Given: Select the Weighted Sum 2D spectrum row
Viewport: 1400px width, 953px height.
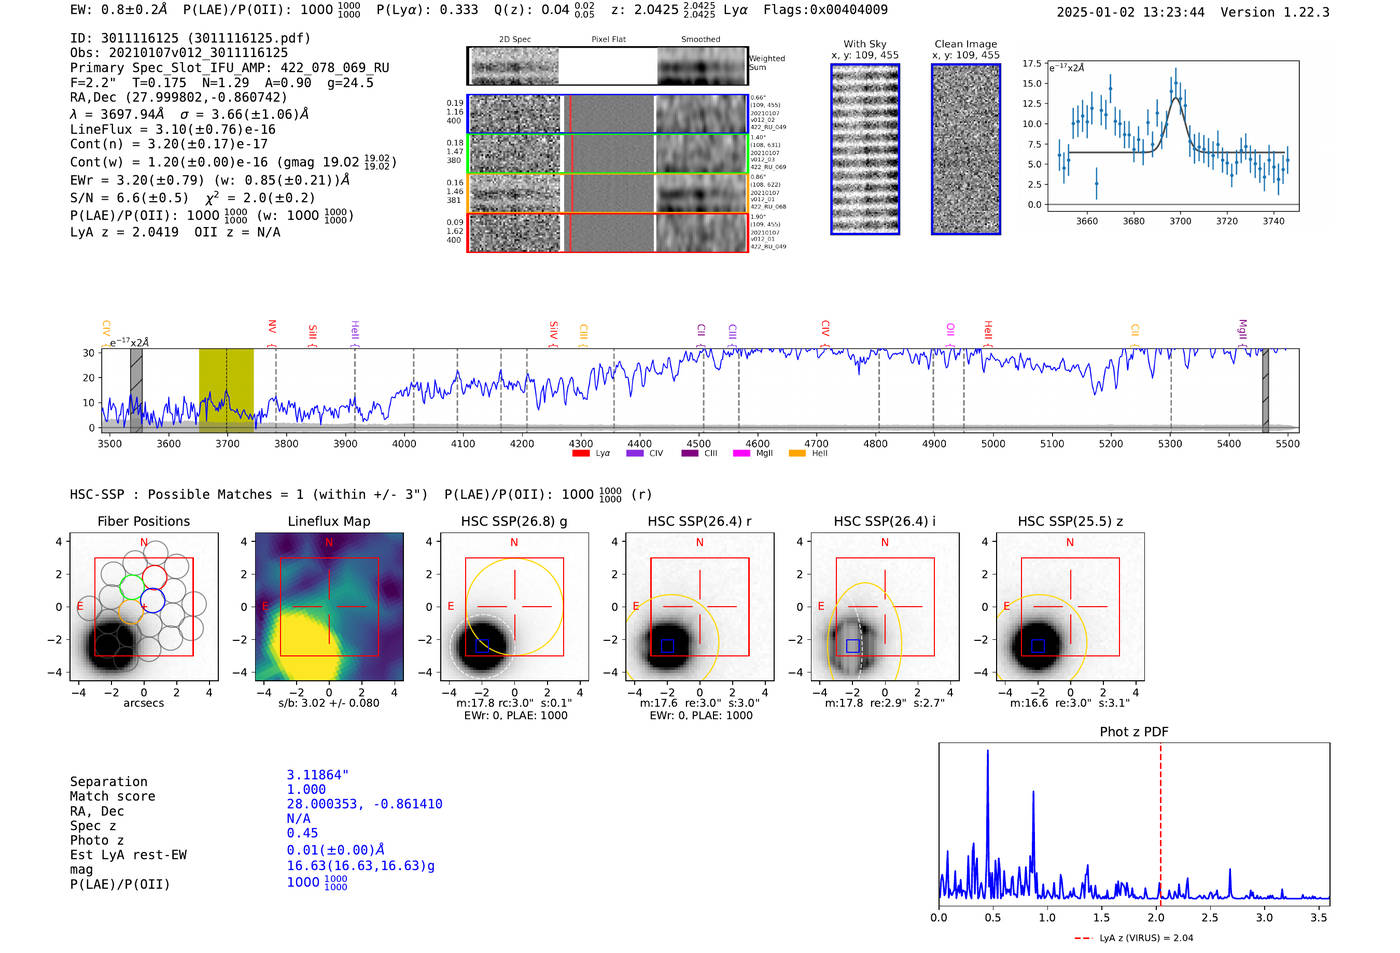Looking at the screenshot, I should (607, 66).
